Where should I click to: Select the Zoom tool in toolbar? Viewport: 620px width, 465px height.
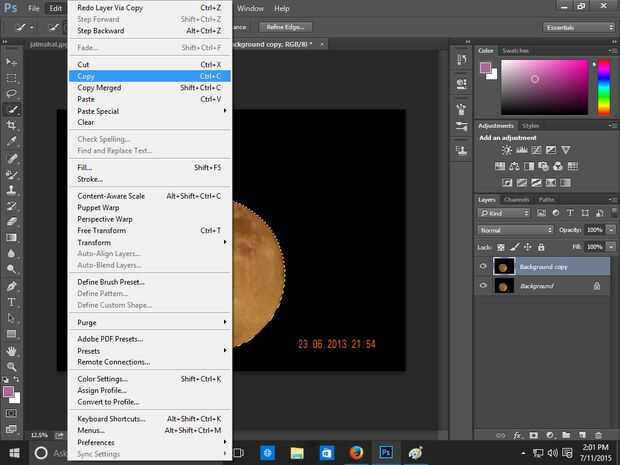[12, 367]
